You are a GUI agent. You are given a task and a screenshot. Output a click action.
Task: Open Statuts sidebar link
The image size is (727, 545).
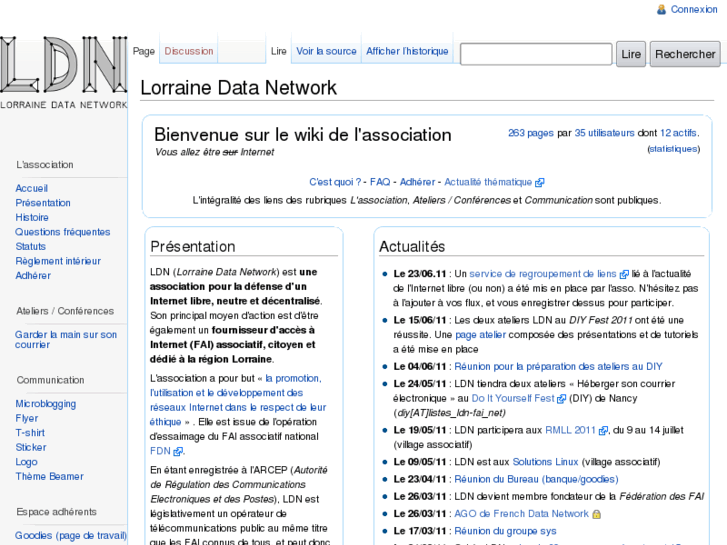(x=31, y=247)
